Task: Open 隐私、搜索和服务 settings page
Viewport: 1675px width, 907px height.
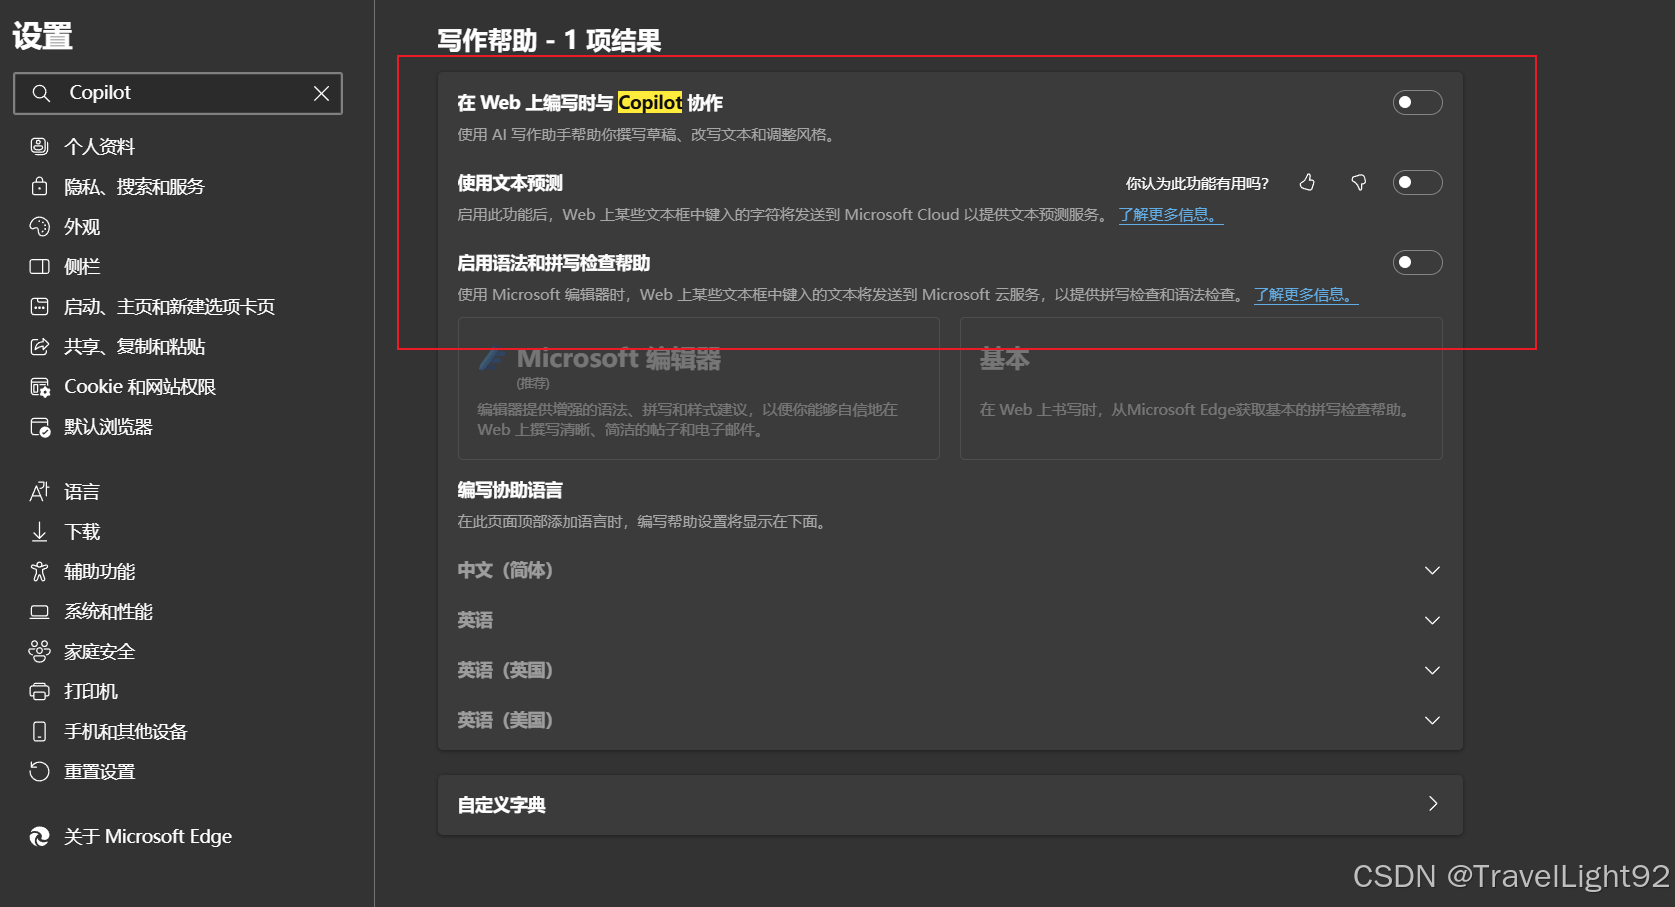Action: point(134,186)
